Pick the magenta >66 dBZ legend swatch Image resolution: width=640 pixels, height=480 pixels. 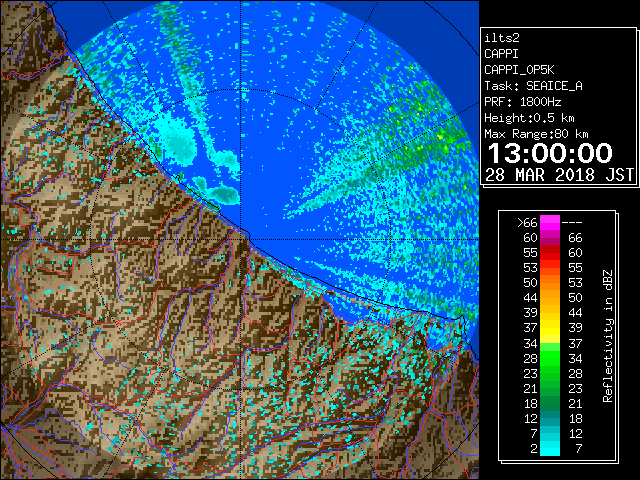coord(550,223)
